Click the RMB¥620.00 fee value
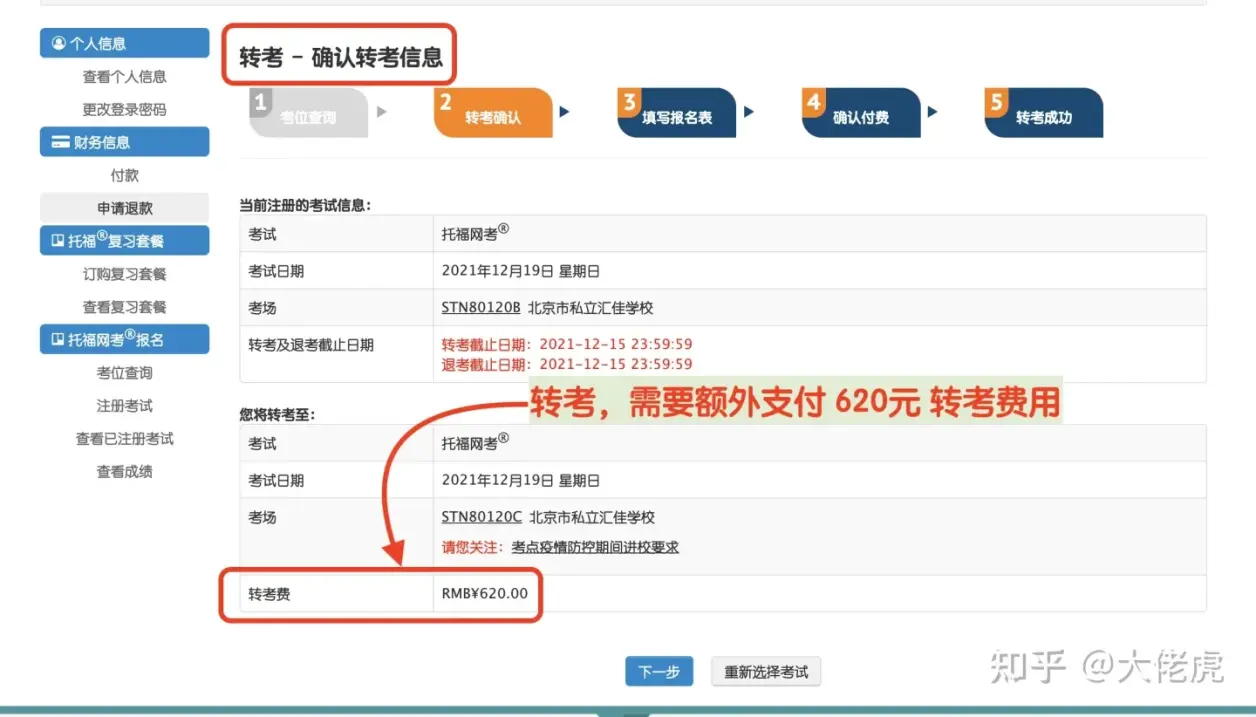The width and height of the screenshot is (1256, 717). pos(485,594)
